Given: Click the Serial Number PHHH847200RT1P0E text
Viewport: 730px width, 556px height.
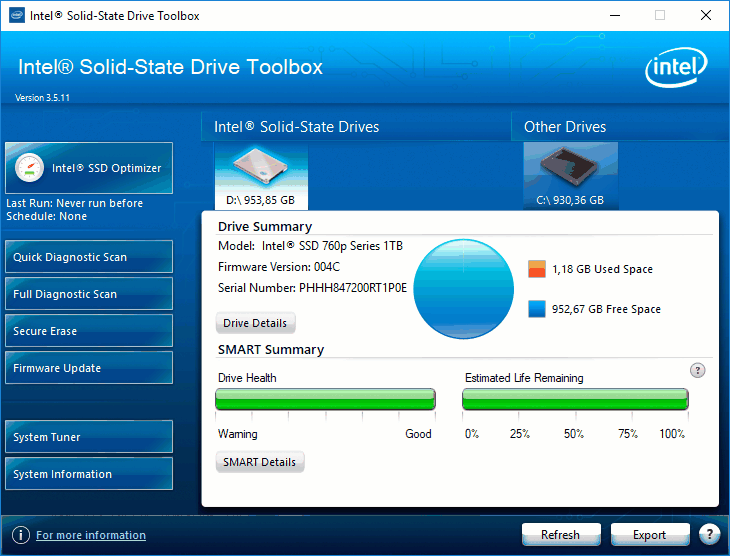Looking at the screenshot, I should click(x=312, y=288).
